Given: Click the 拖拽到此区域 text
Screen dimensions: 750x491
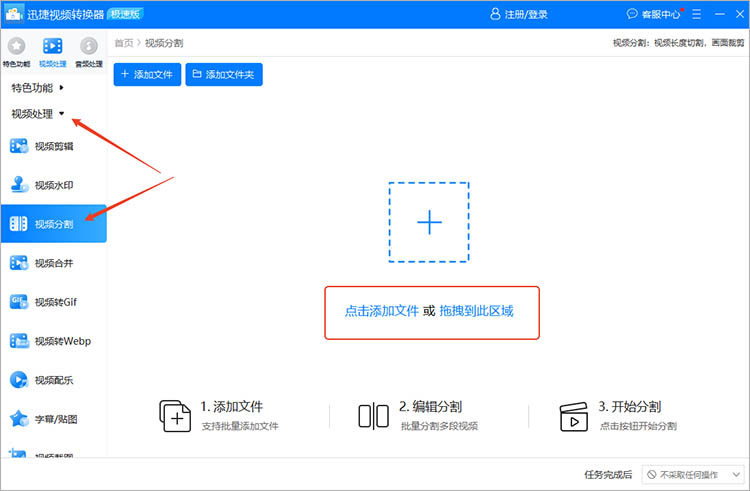Looking at the screenshot, I should coord(476,311).
